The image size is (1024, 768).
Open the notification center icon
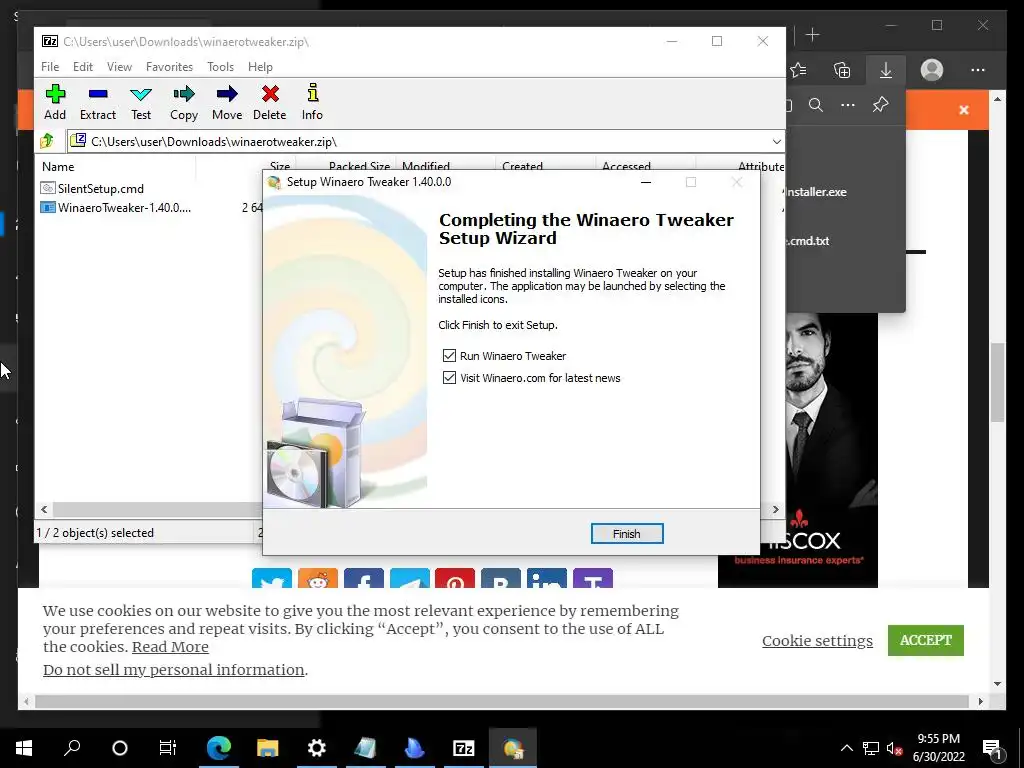992,748
